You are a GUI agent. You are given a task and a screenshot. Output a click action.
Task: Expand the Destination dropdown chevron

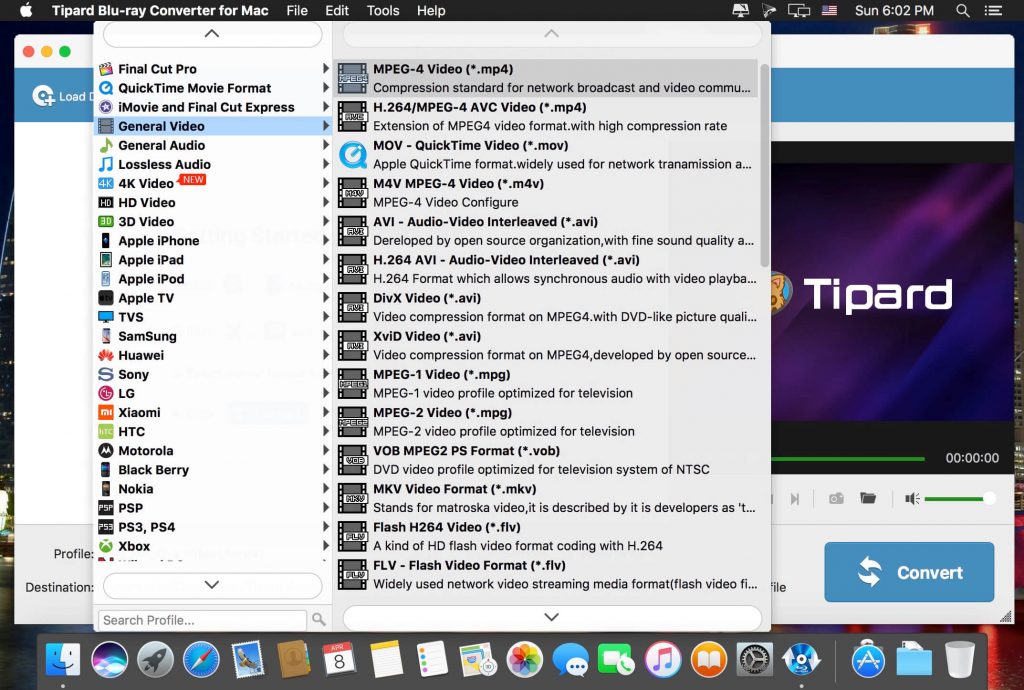(x=212, y=584)
